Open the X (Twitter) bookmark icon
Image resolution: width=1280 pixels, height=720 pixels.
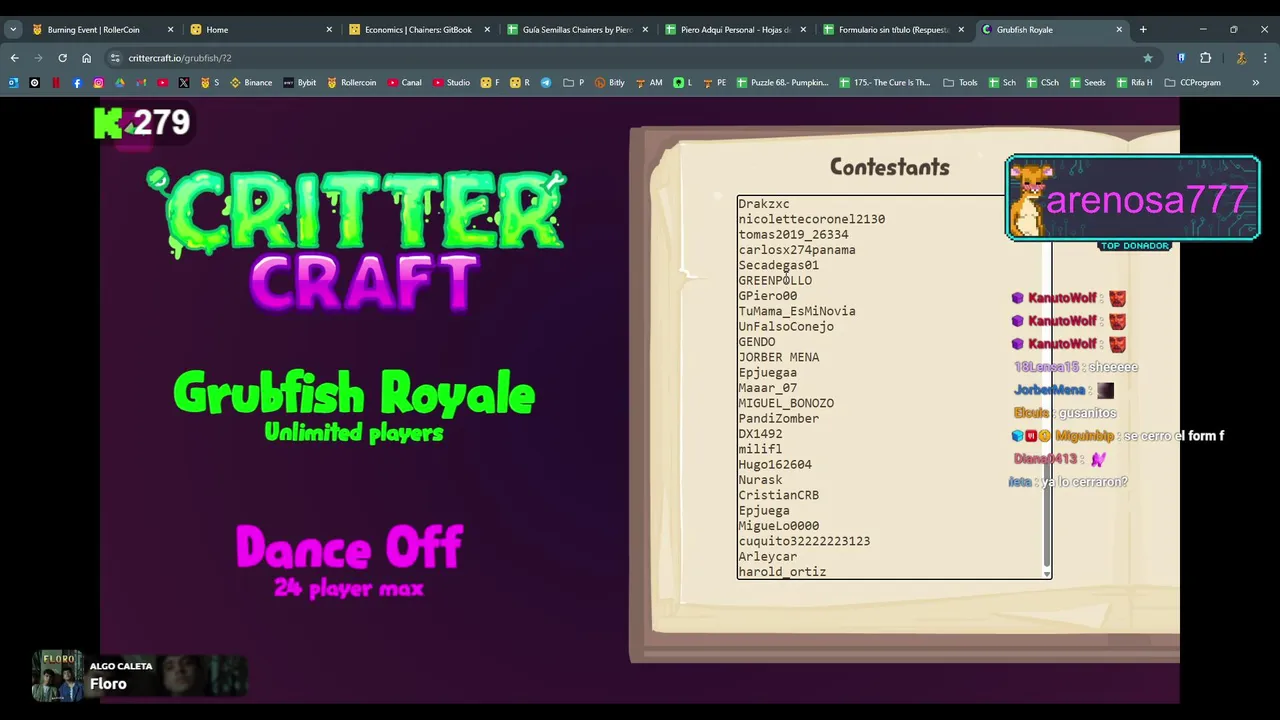[184, 82]
